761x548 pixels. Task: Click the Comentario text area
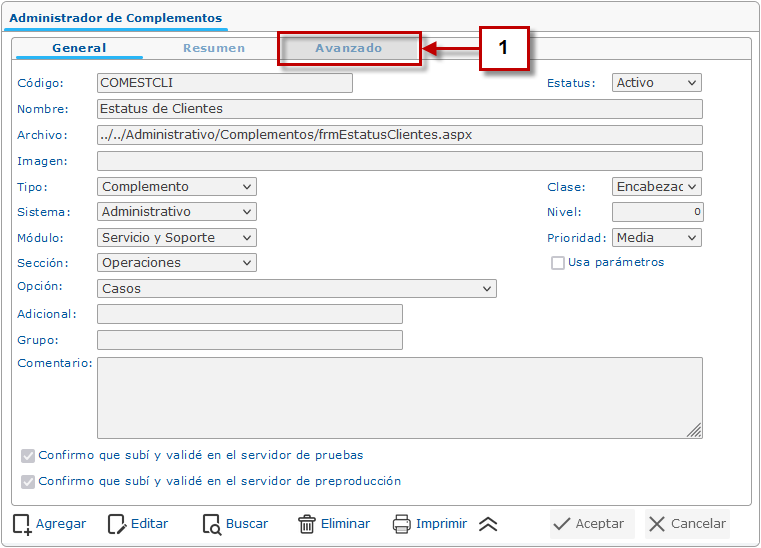(399, 398)
